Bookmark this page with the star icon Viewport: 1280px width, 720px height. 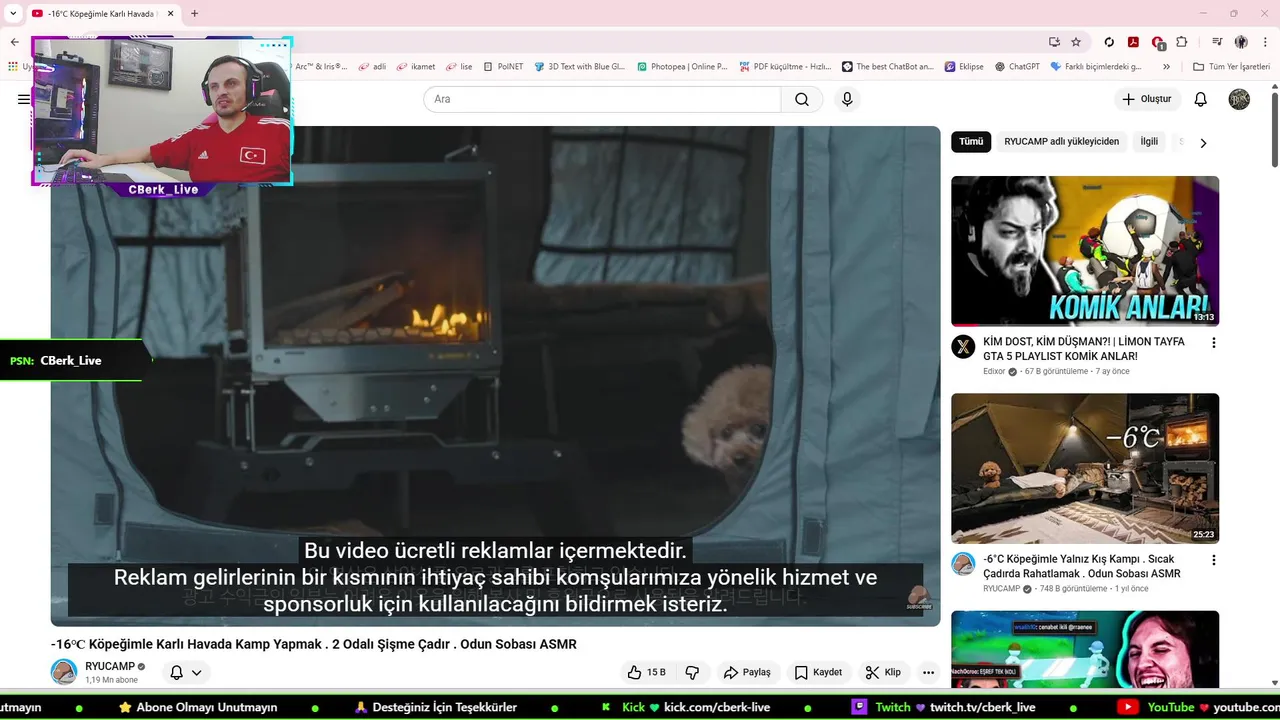[x=1076, y=42]
